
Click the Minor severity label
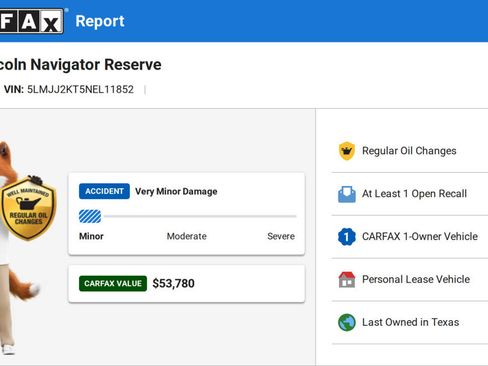(x=91, y=236)
